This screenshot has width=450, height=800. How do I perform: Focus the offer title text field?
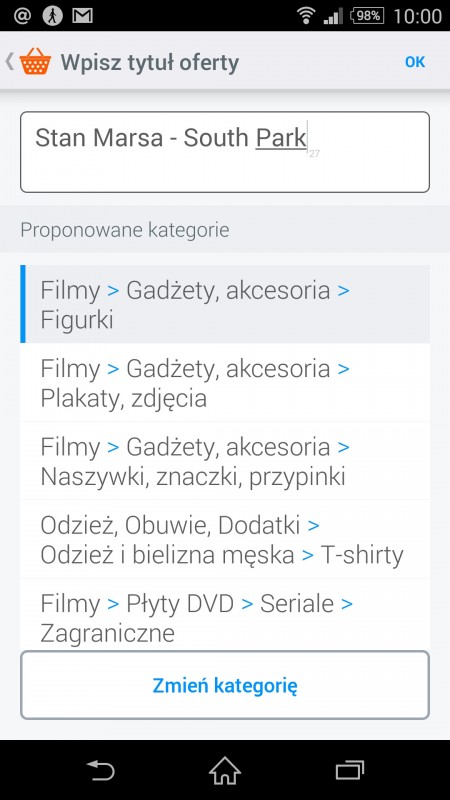point(224,152)
